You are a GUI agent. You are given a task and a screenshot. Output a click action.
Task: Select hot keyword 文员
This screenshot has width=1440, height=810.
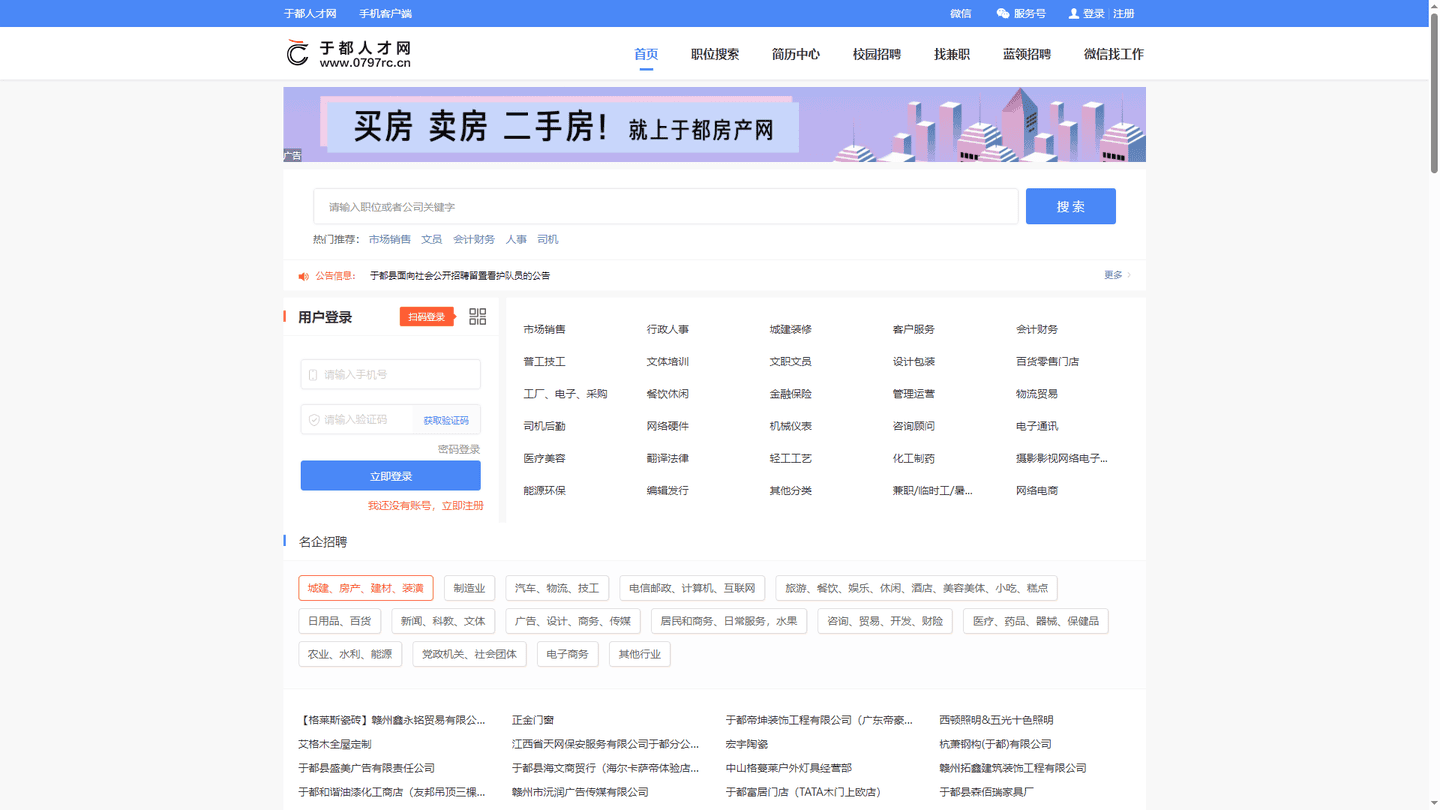(432, 240)
